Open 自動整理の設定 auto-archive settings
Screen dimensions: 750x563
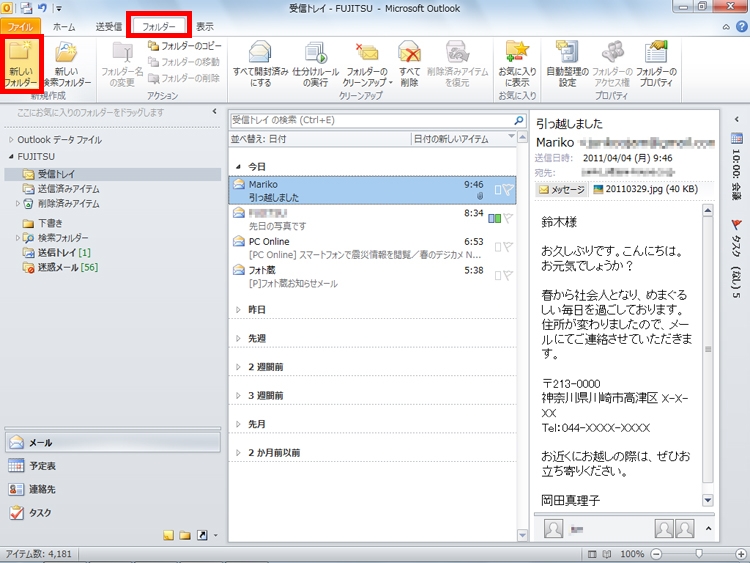[x=567, y=64]
